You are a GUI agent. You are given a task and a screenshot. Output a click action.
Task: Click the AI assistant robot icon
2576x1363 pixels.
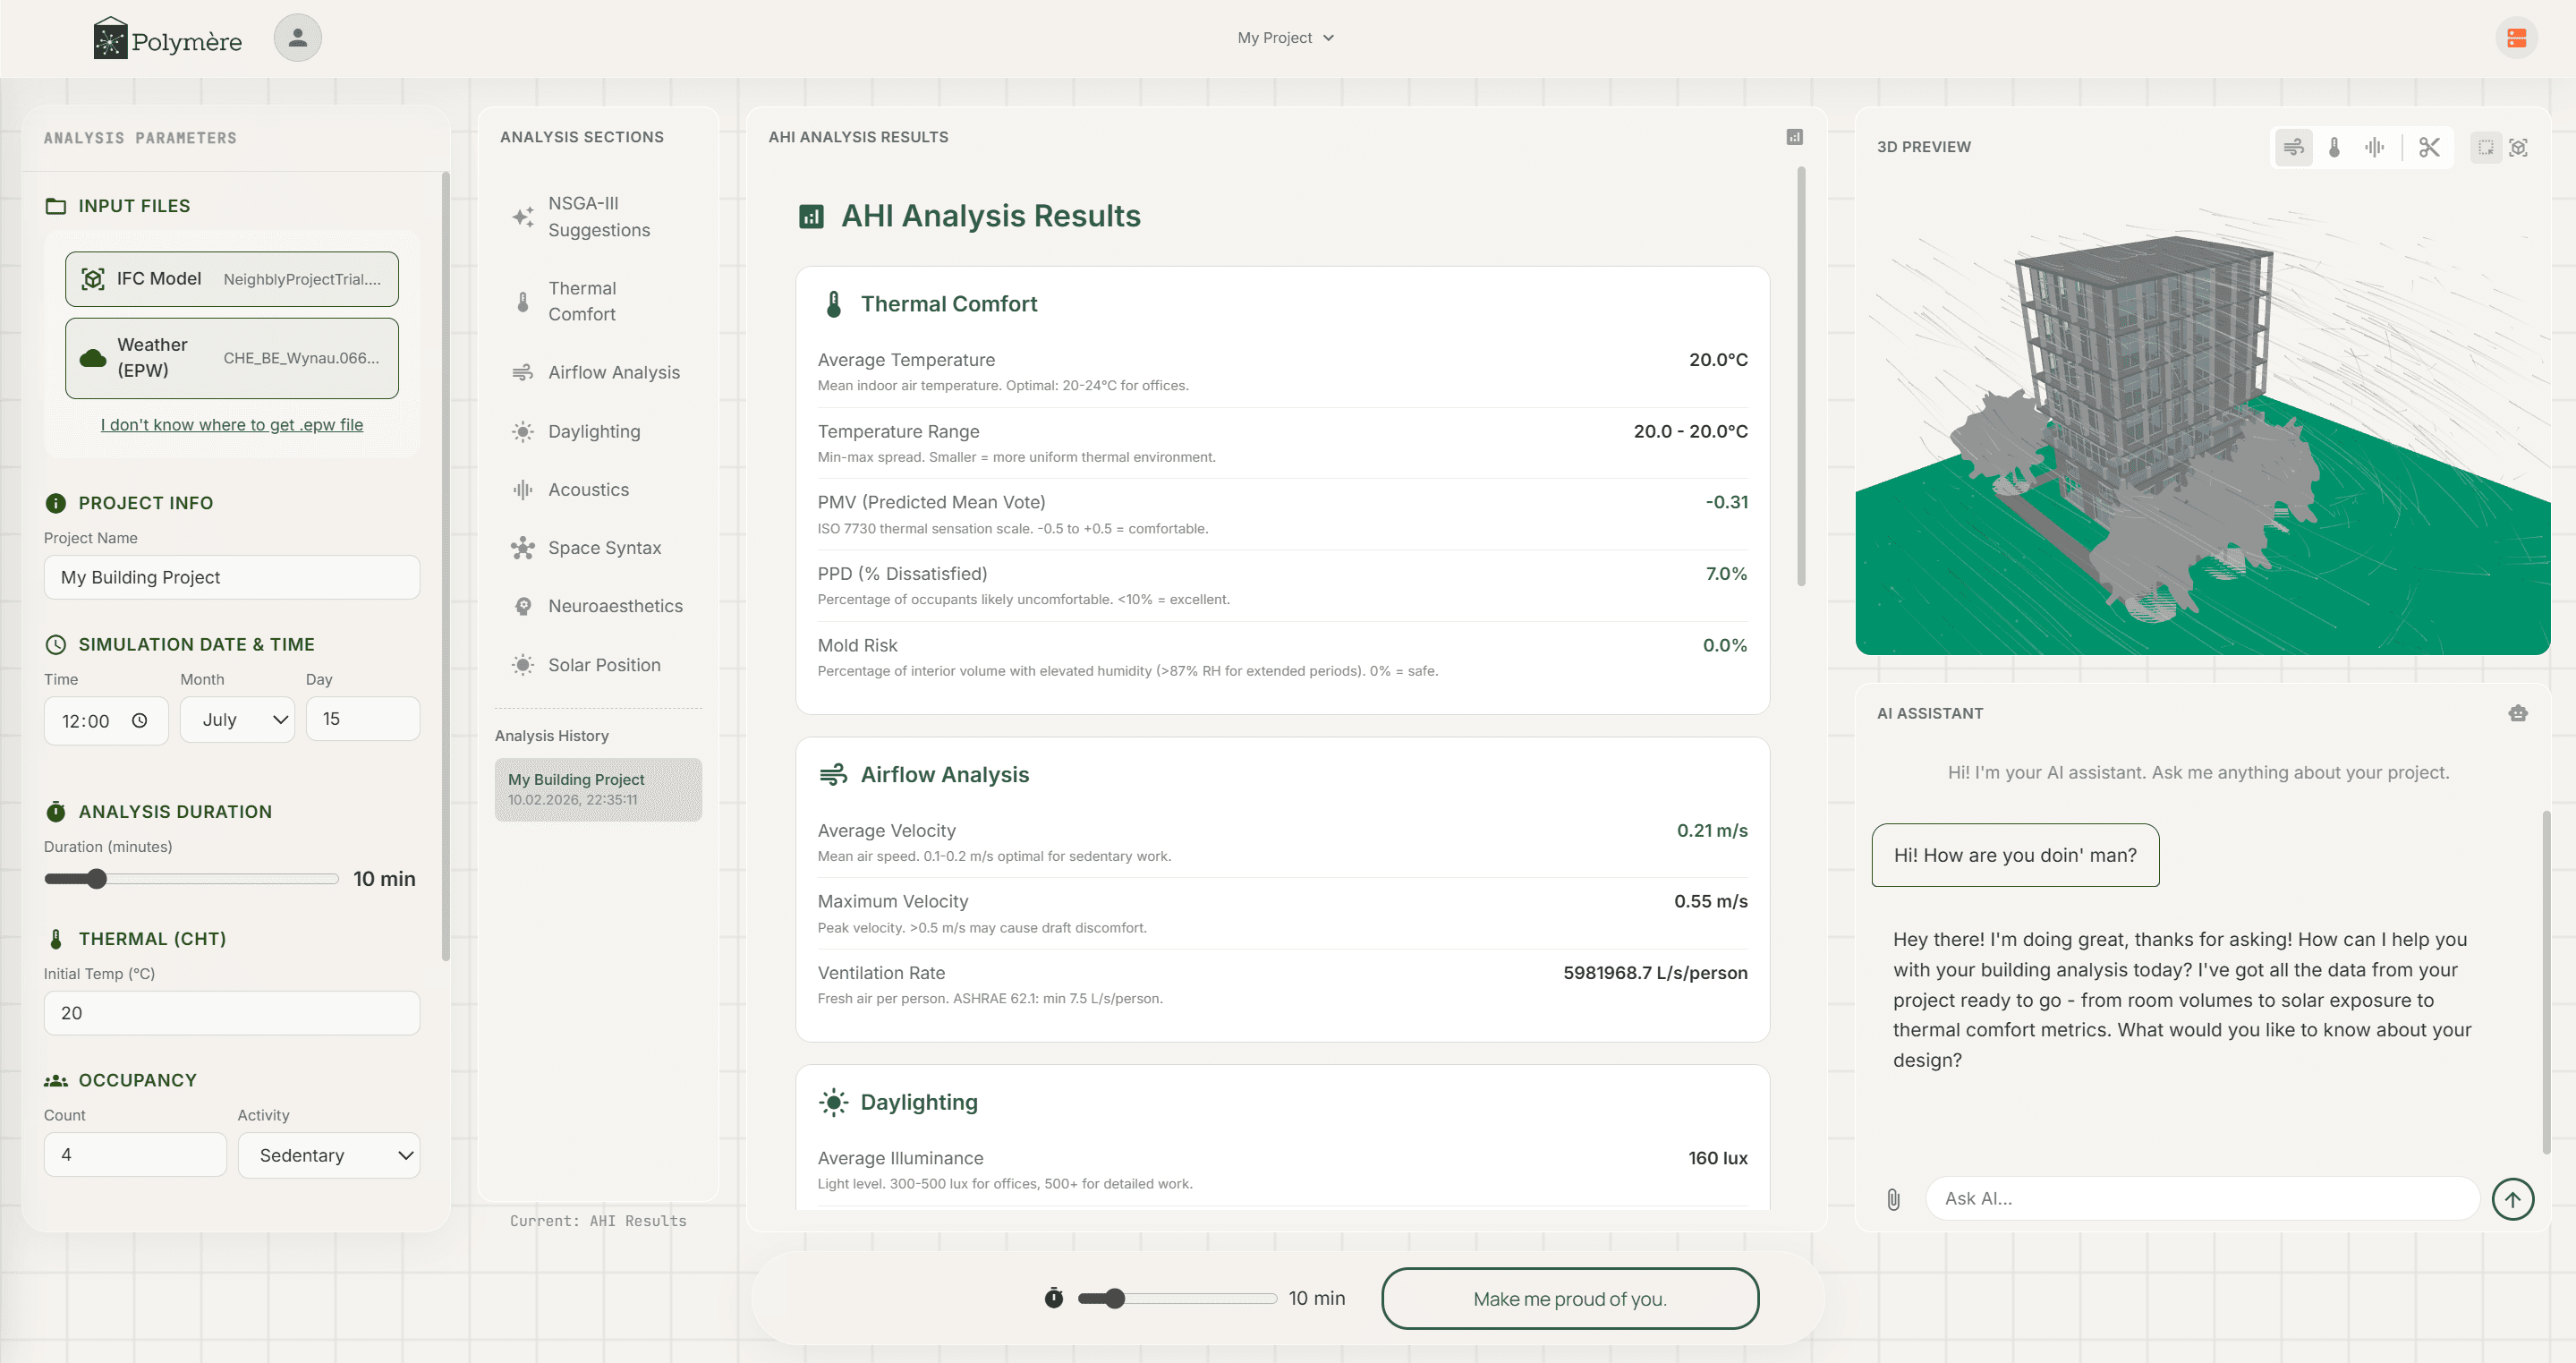coord(2517,713)
